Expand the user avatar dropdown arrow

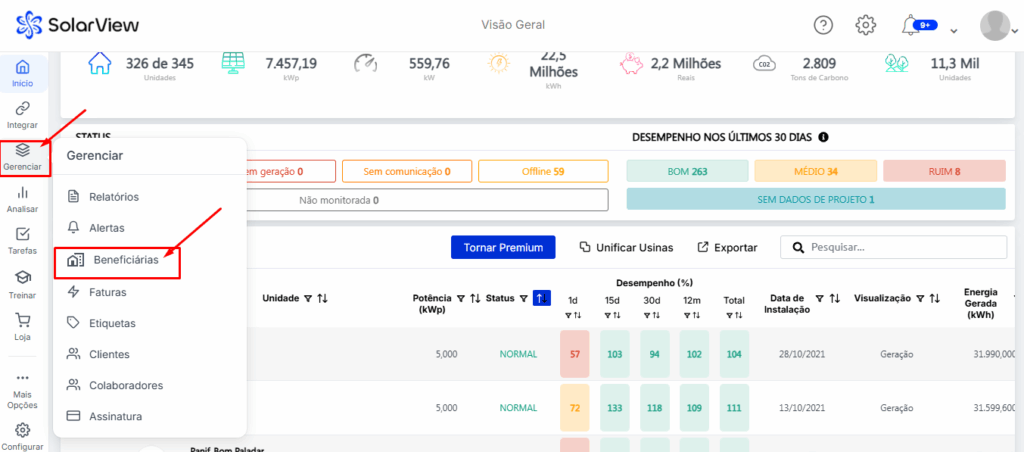[1013, 30]
